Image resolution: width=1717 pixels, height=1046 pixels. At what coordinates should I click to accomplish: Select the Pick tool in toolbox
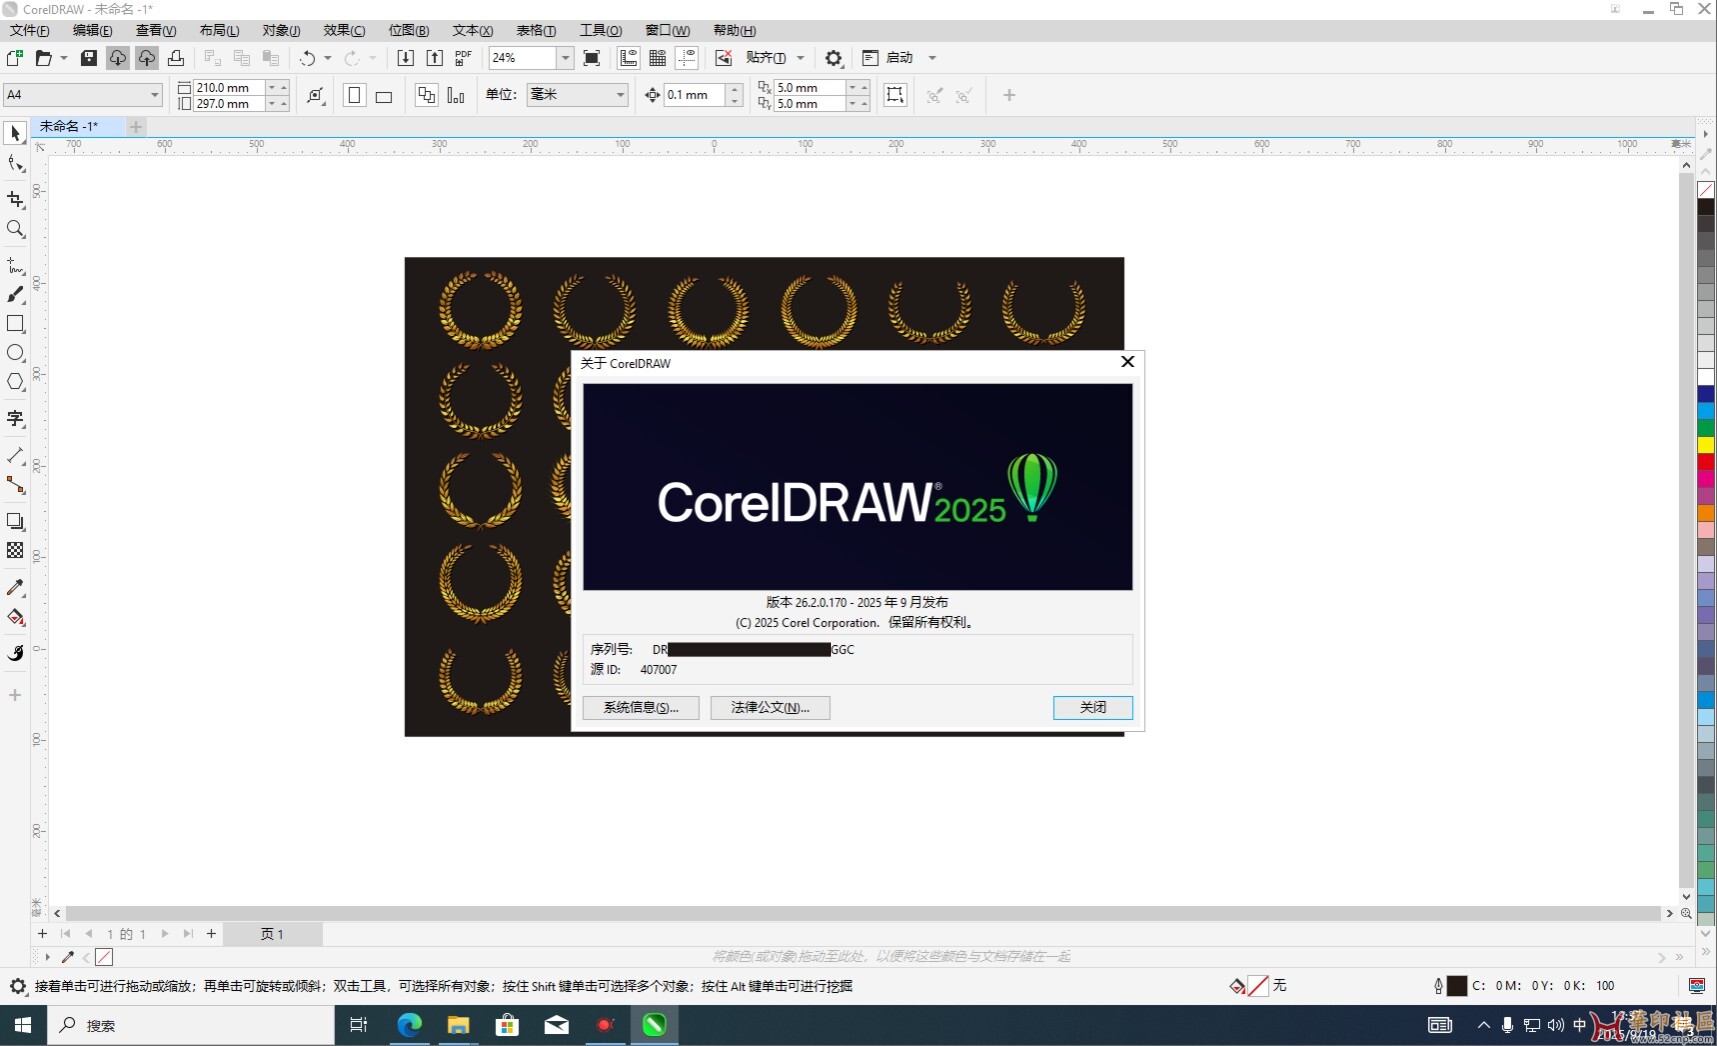(15, 133)
